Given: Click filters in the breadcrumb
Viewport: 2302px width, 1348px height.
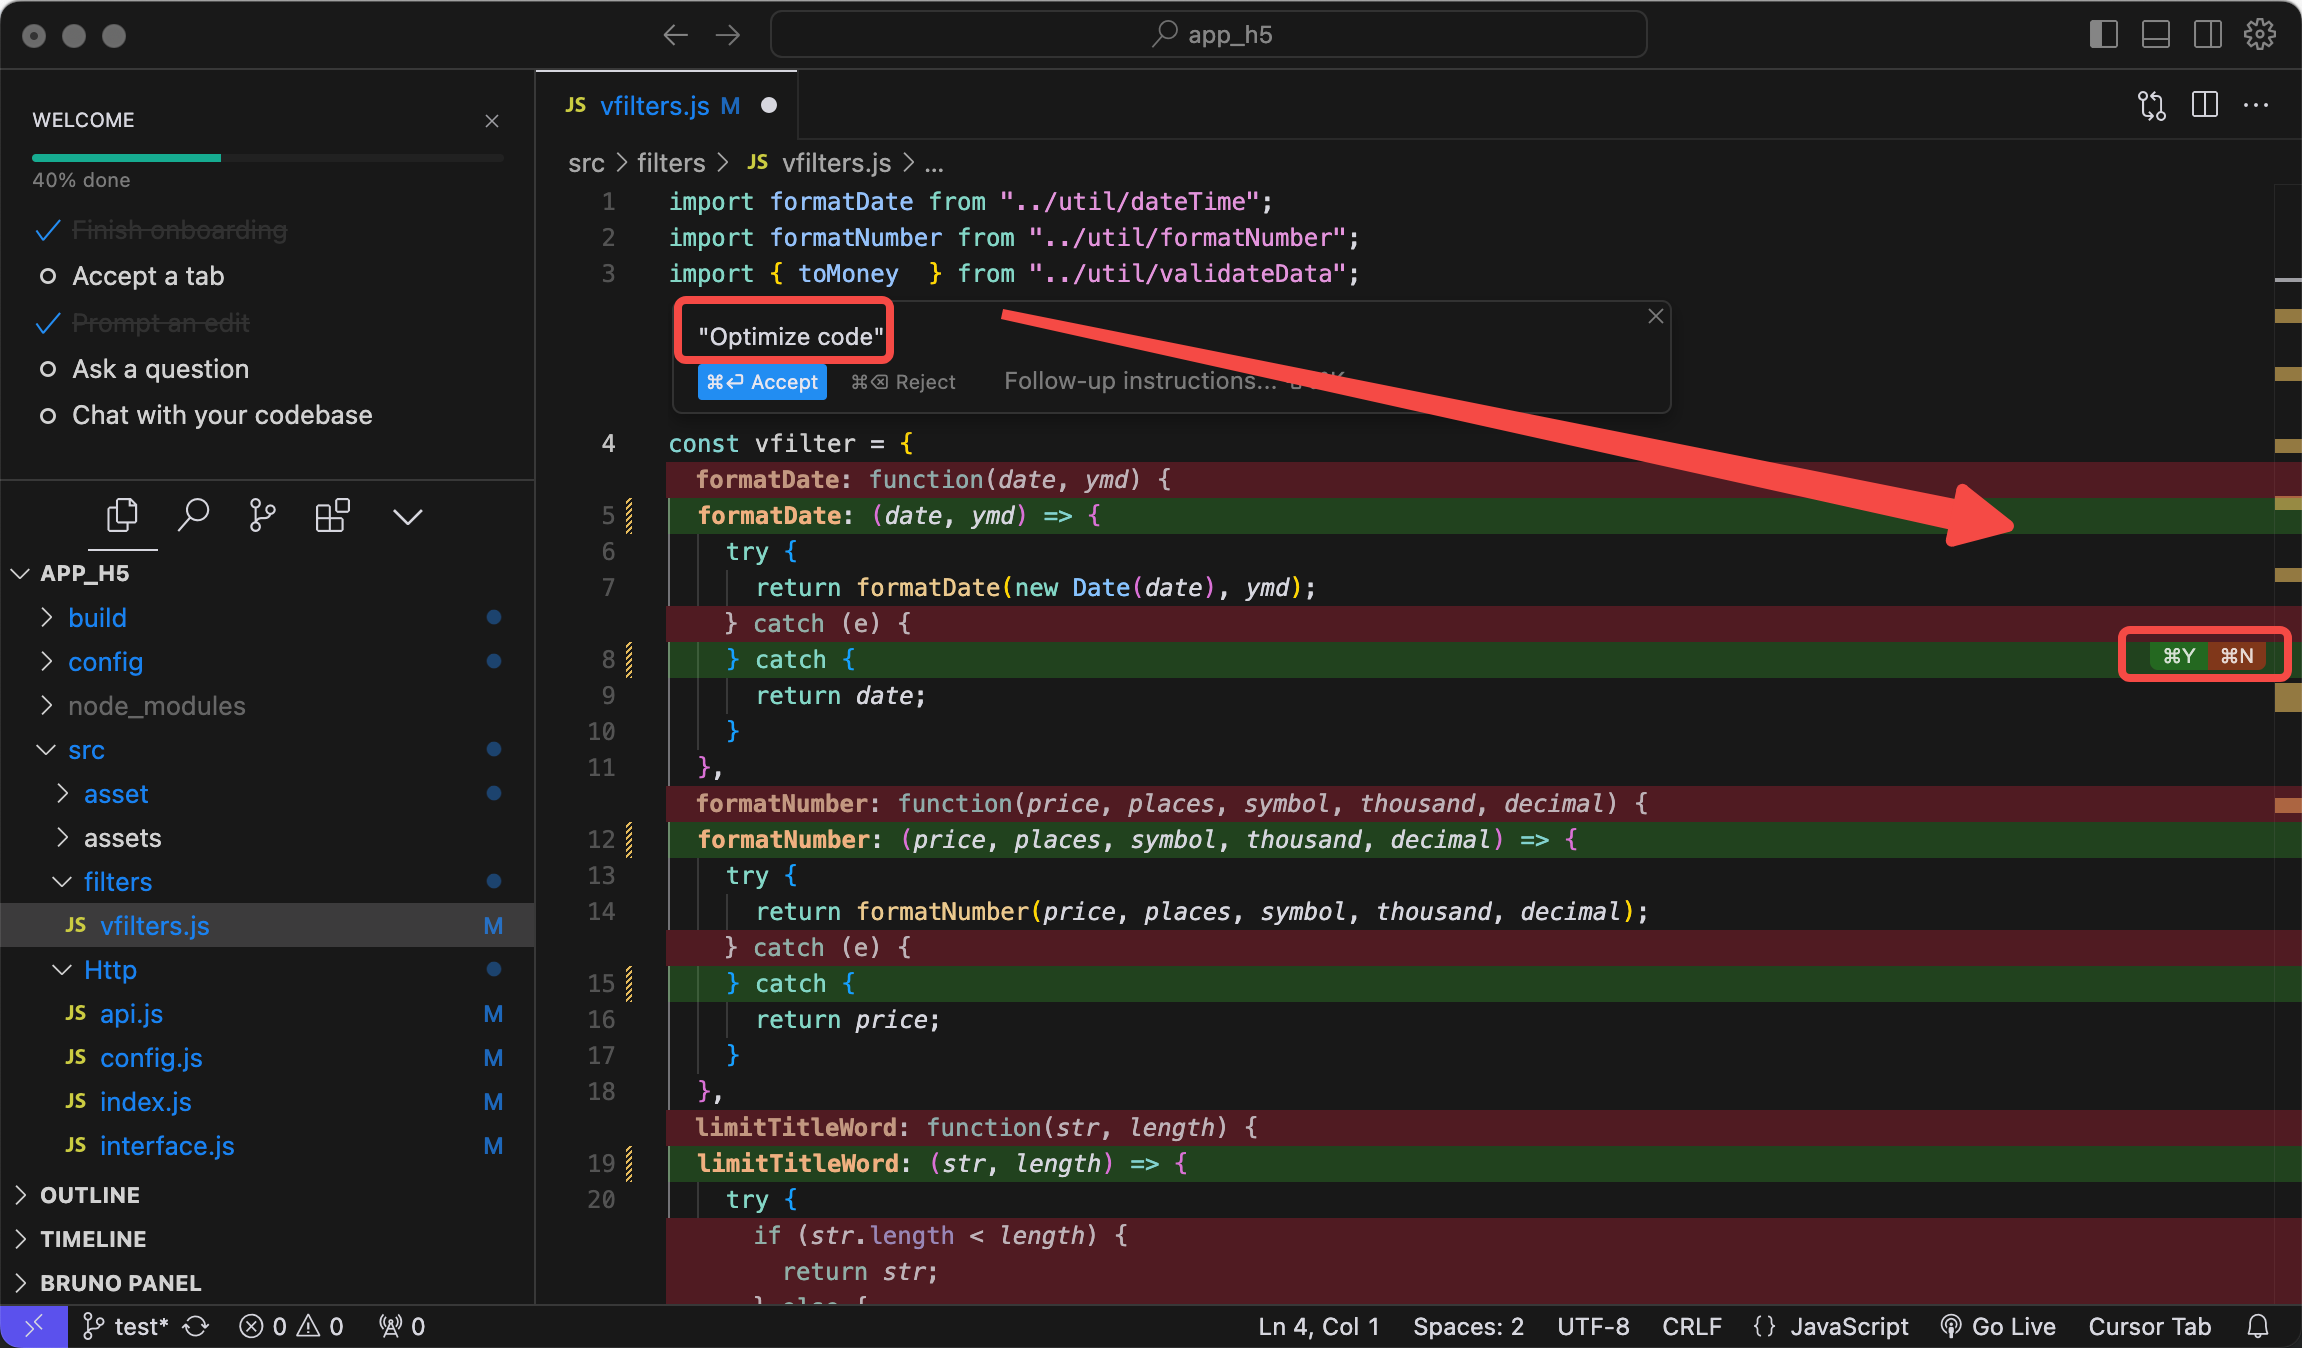Looking at the screenshot, I should [671, 163].
